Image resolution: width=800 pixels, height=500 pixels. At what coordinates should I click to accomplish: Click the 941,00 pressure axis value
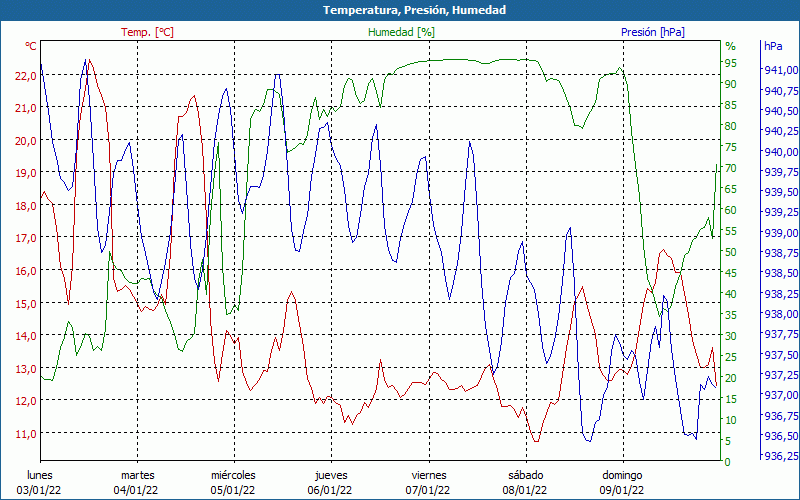781,70
